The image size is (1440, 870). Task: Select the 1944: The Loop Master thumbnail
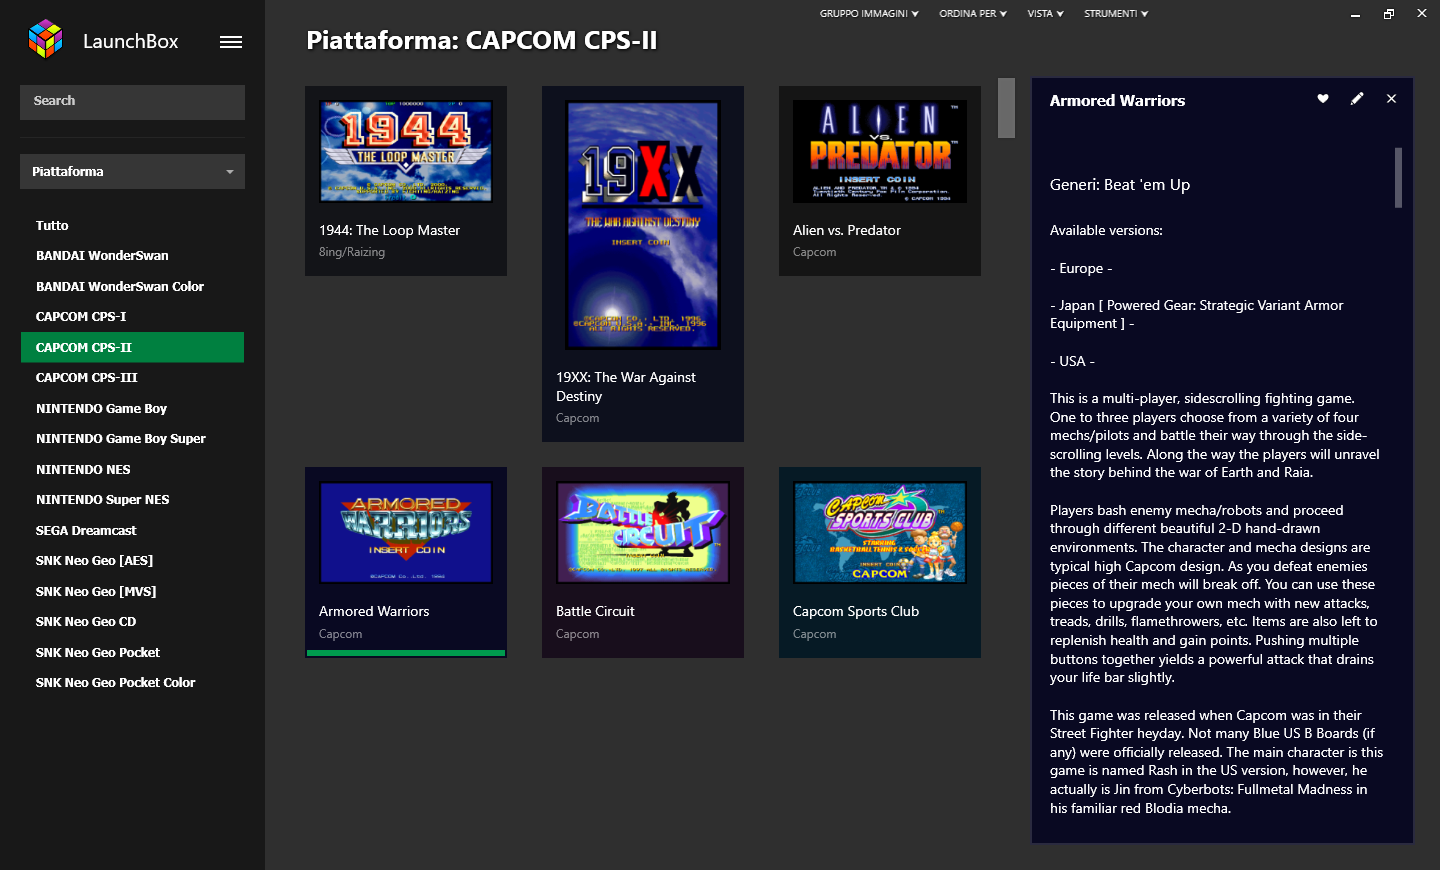click(406, 151)
